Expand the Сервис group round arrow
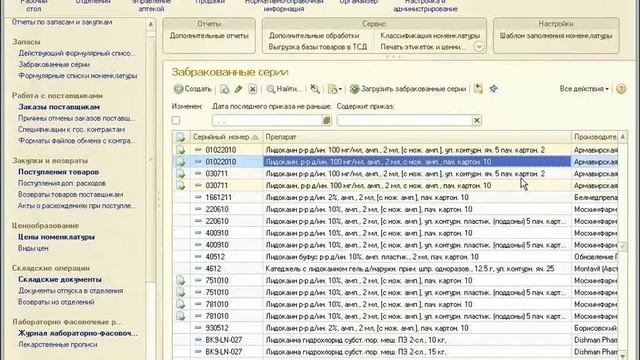The height and width of the screenshot is (360, 640). tap(479, 47)
